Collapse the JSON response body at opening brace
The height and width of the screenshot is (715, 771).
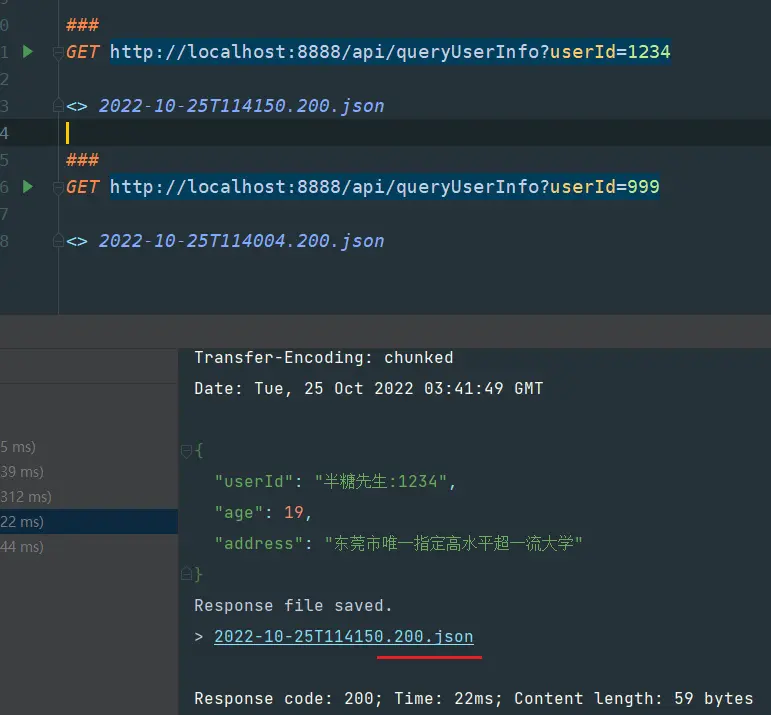point(186,451)
